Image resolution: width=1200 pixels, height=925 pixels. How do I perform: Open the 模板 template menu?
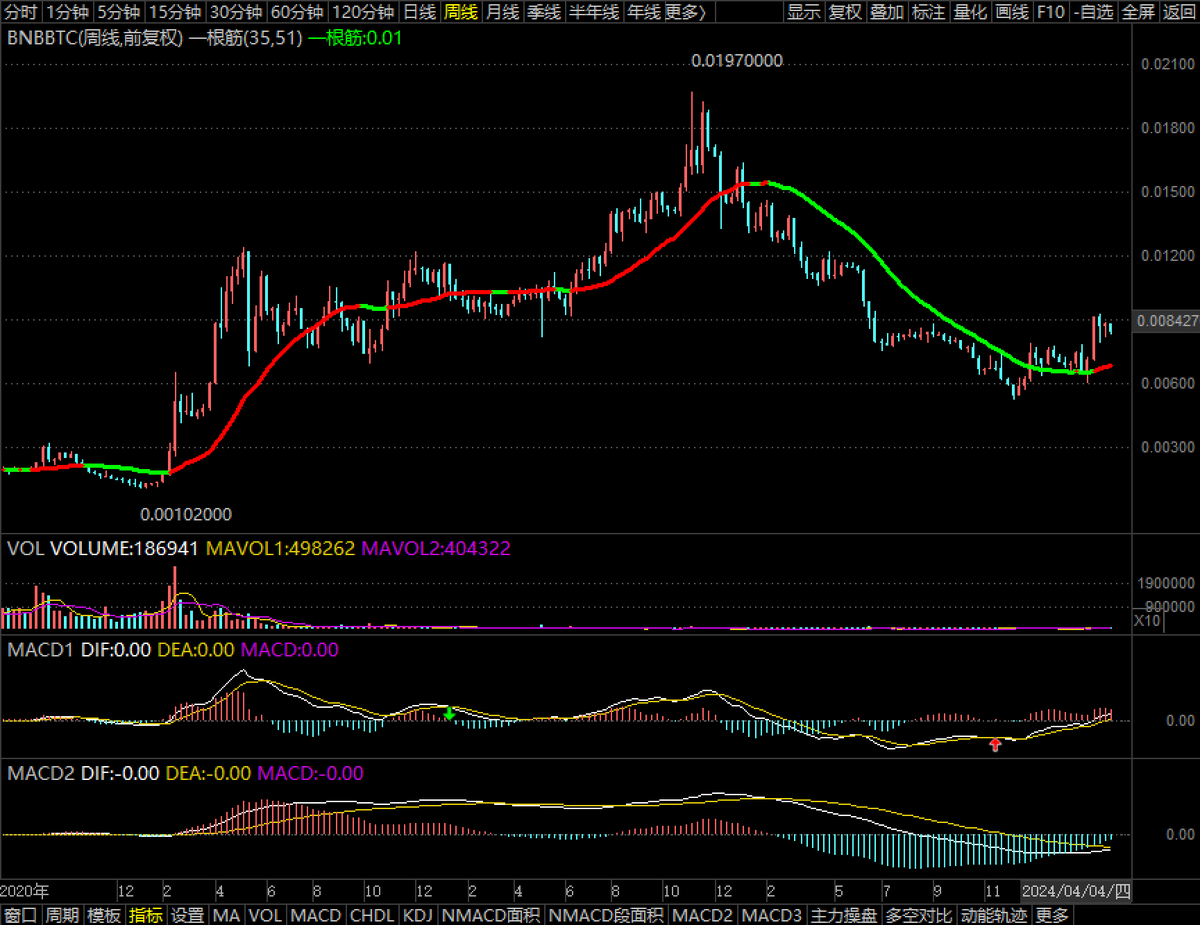point(104,915)
